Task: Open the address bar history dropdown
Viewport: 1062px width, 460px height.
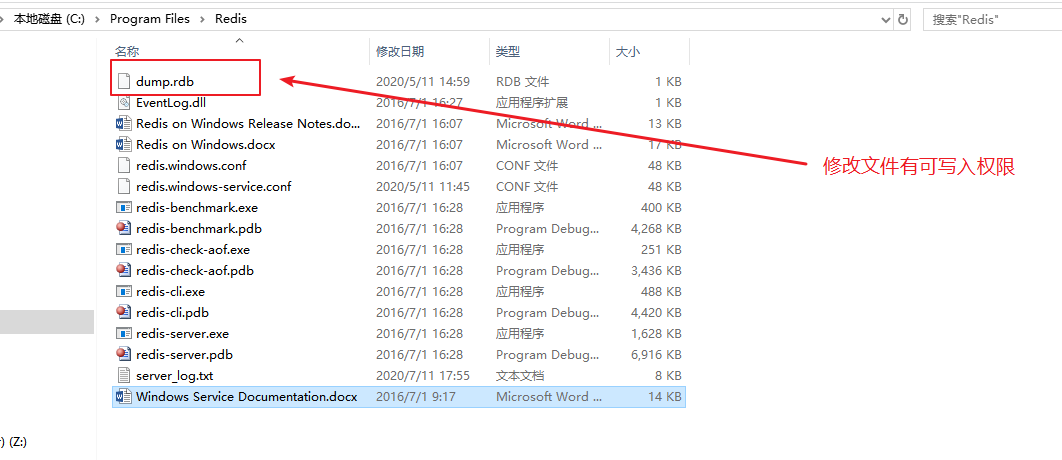Action: [x=886, y=20]
